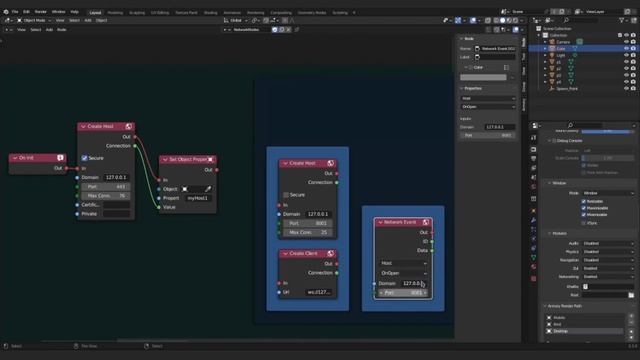Toggle eye visibility for Cube
Screen dimensions: 640x360
click(626, 49)
